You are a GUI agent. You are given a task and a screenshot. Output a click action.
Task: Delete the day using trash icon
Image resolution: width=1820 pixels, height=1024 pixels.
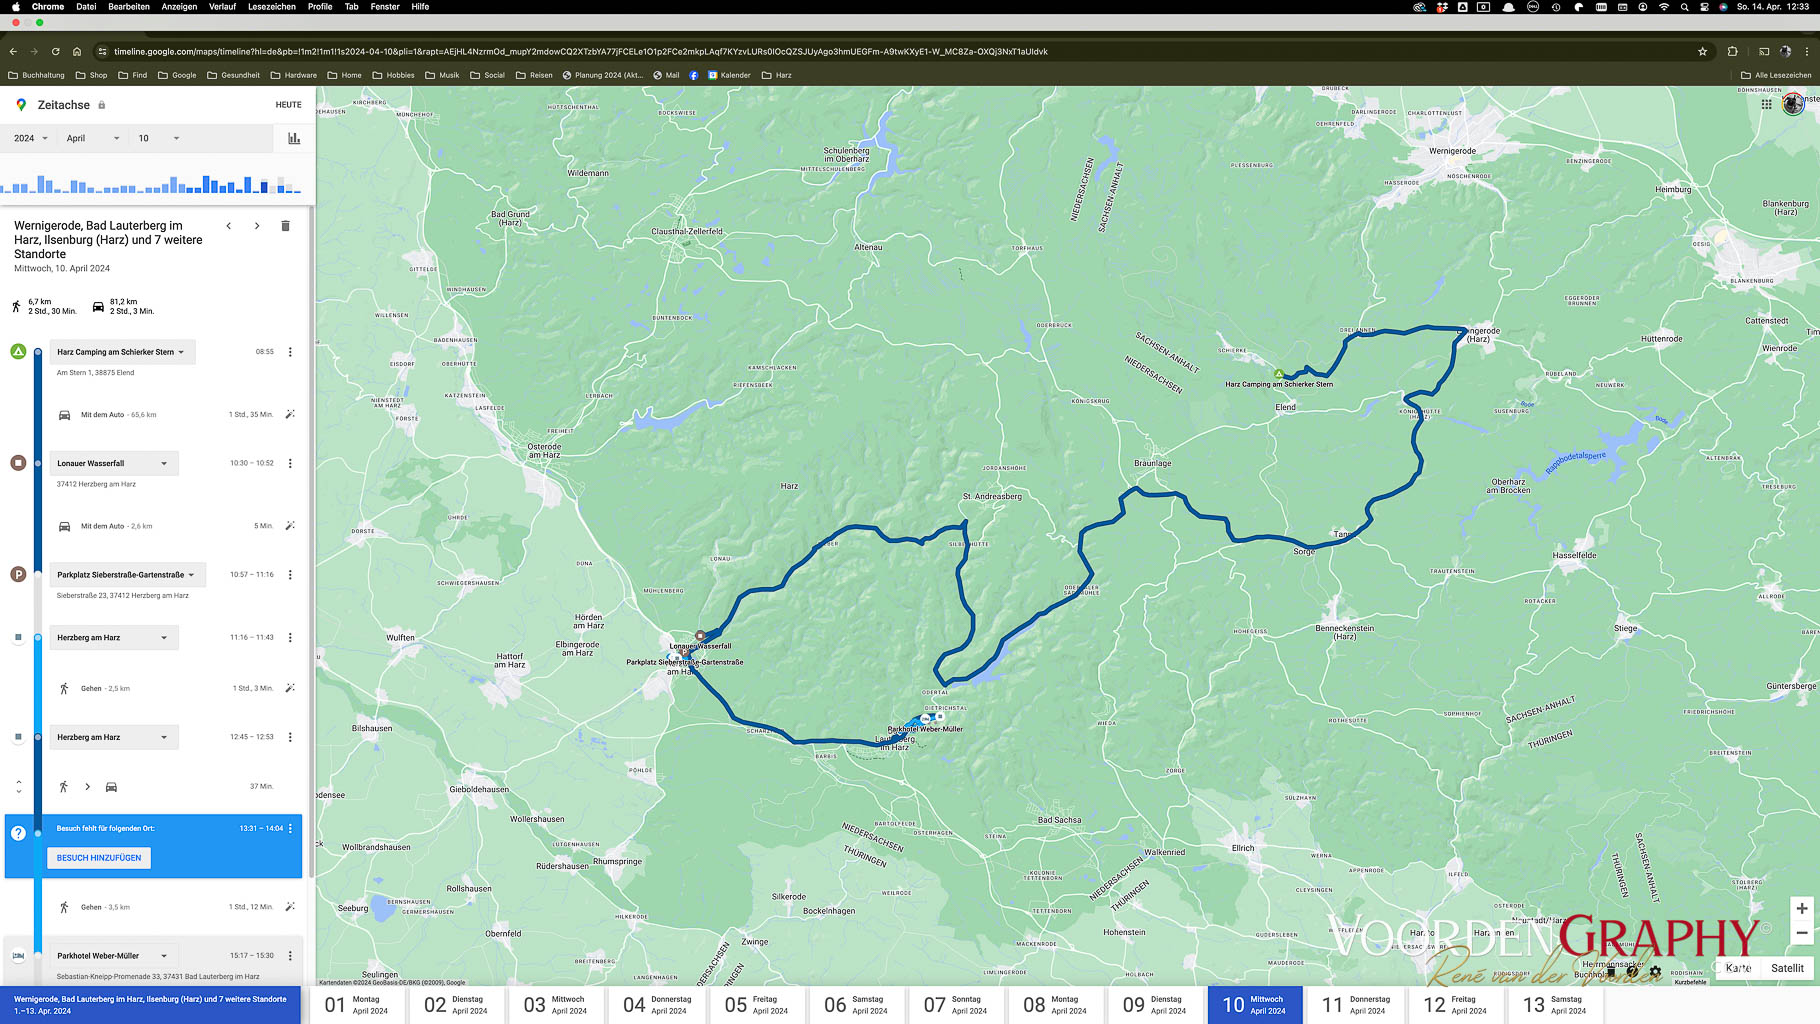[285, 226]
